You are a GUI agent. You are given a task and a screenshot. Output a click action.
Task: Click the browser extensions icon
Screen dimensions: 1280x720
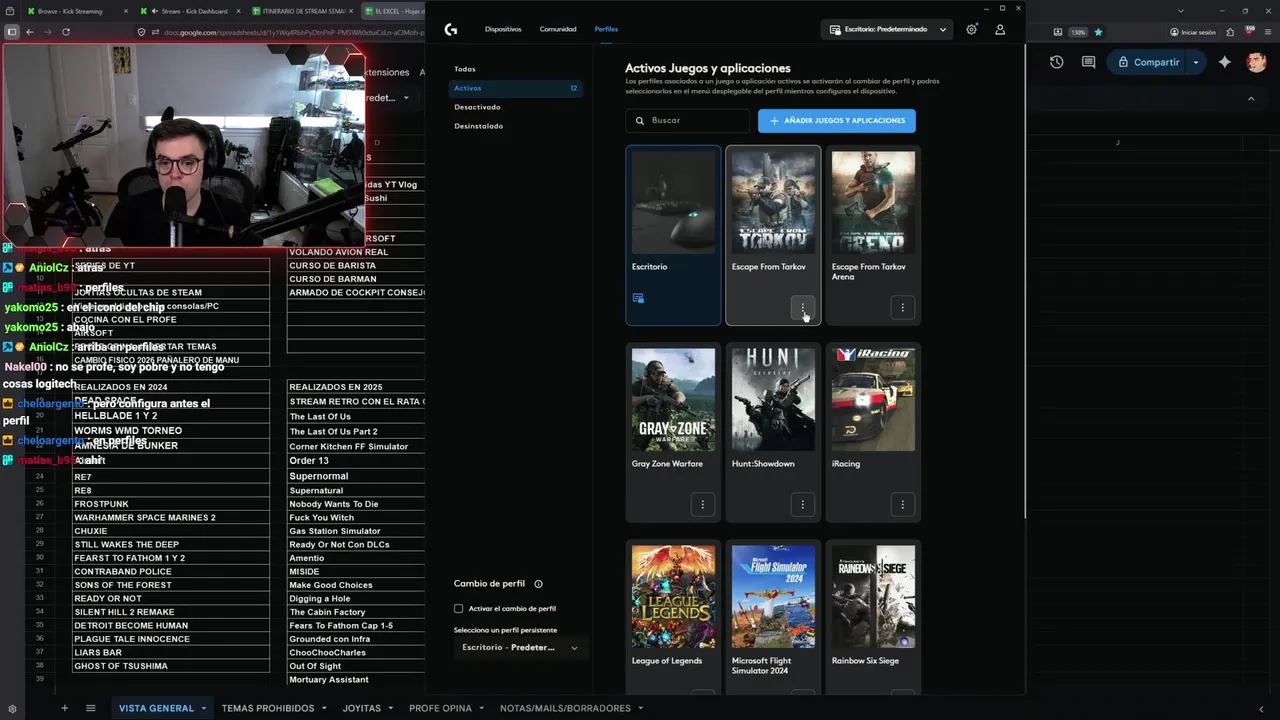coord(1230,32)
